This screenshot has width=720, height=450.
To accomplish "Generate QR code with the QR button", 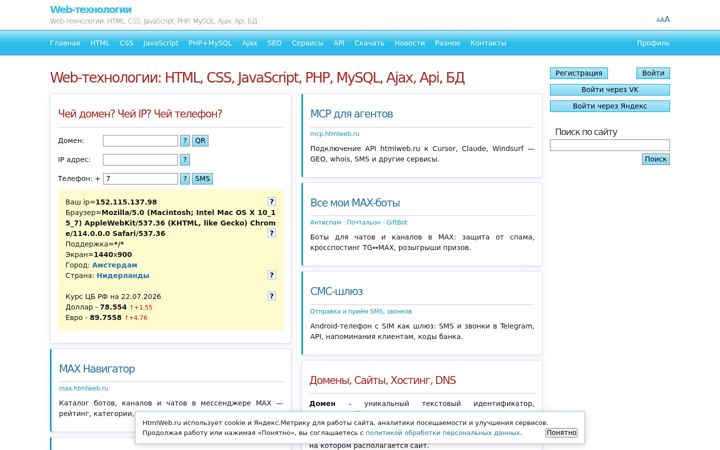I will click(200, 141).
